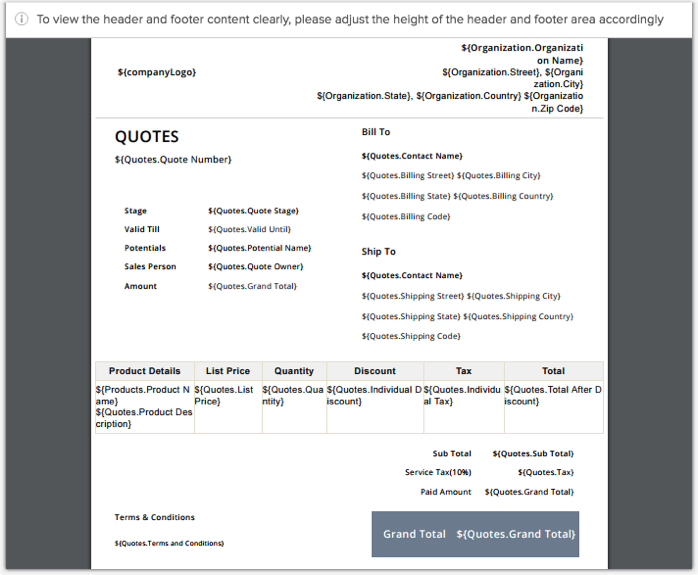Click the Tax column header in the table
Screen dimensions: 698x575
464,371
